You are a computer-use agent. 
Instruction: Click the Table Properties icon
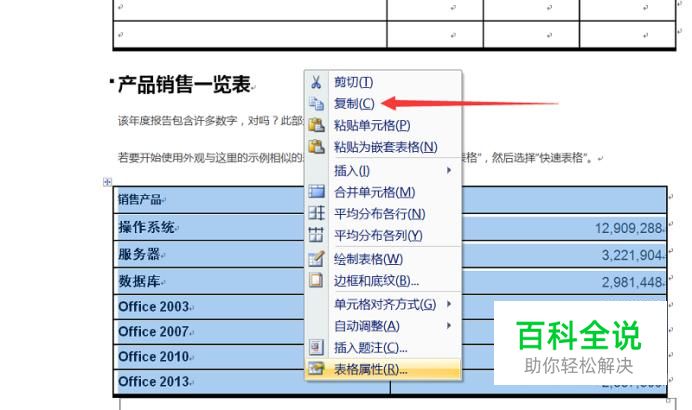click(316, 369)
